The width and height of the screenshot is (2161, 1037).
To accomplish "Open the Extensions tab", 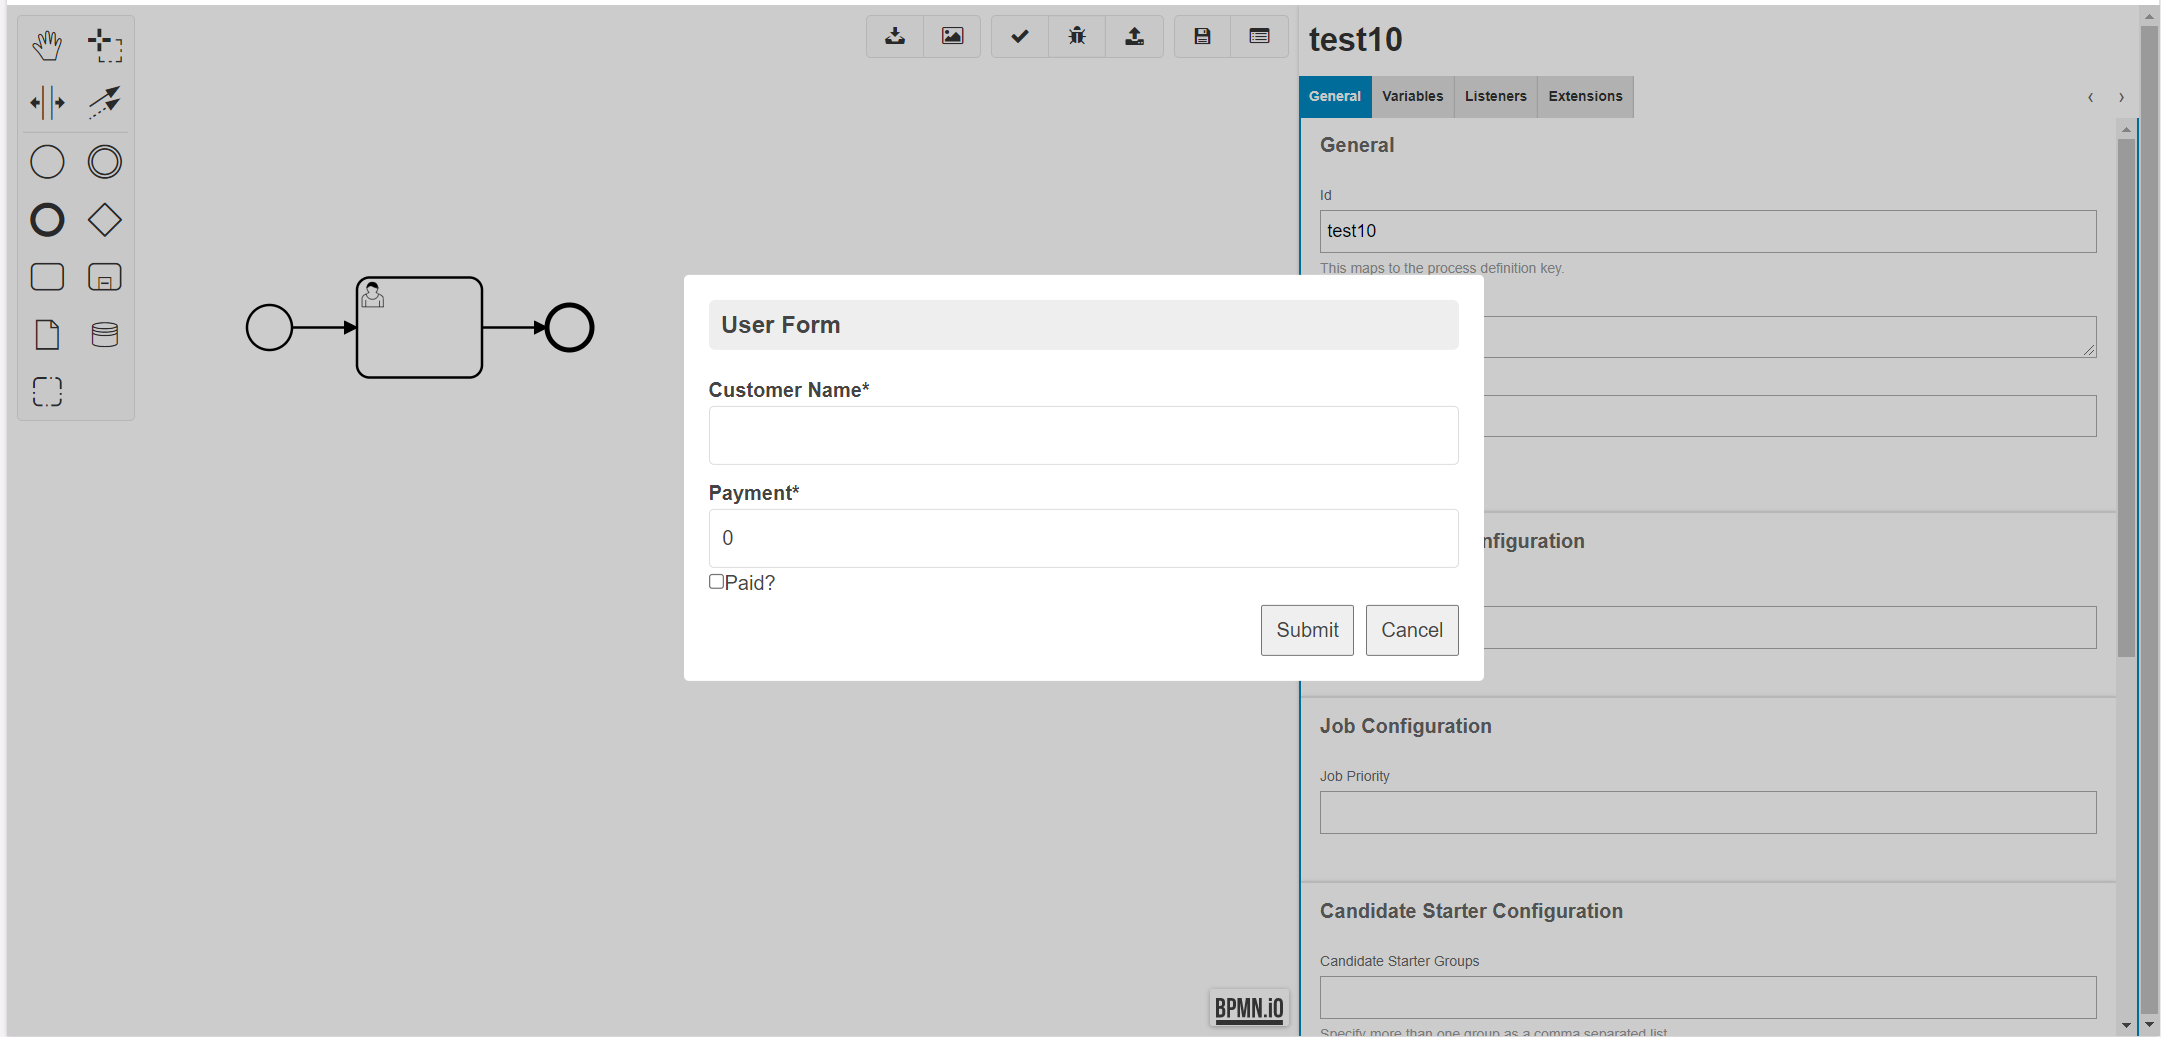I will tap(1586, 97).
